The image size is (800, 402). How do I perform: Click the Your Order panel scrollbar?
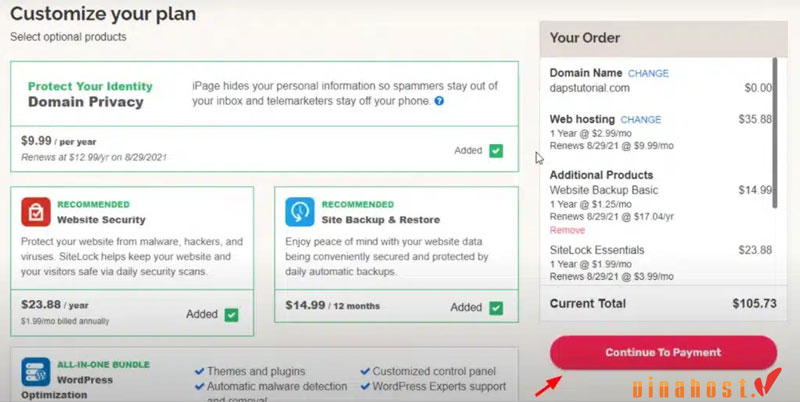(776, 150)
